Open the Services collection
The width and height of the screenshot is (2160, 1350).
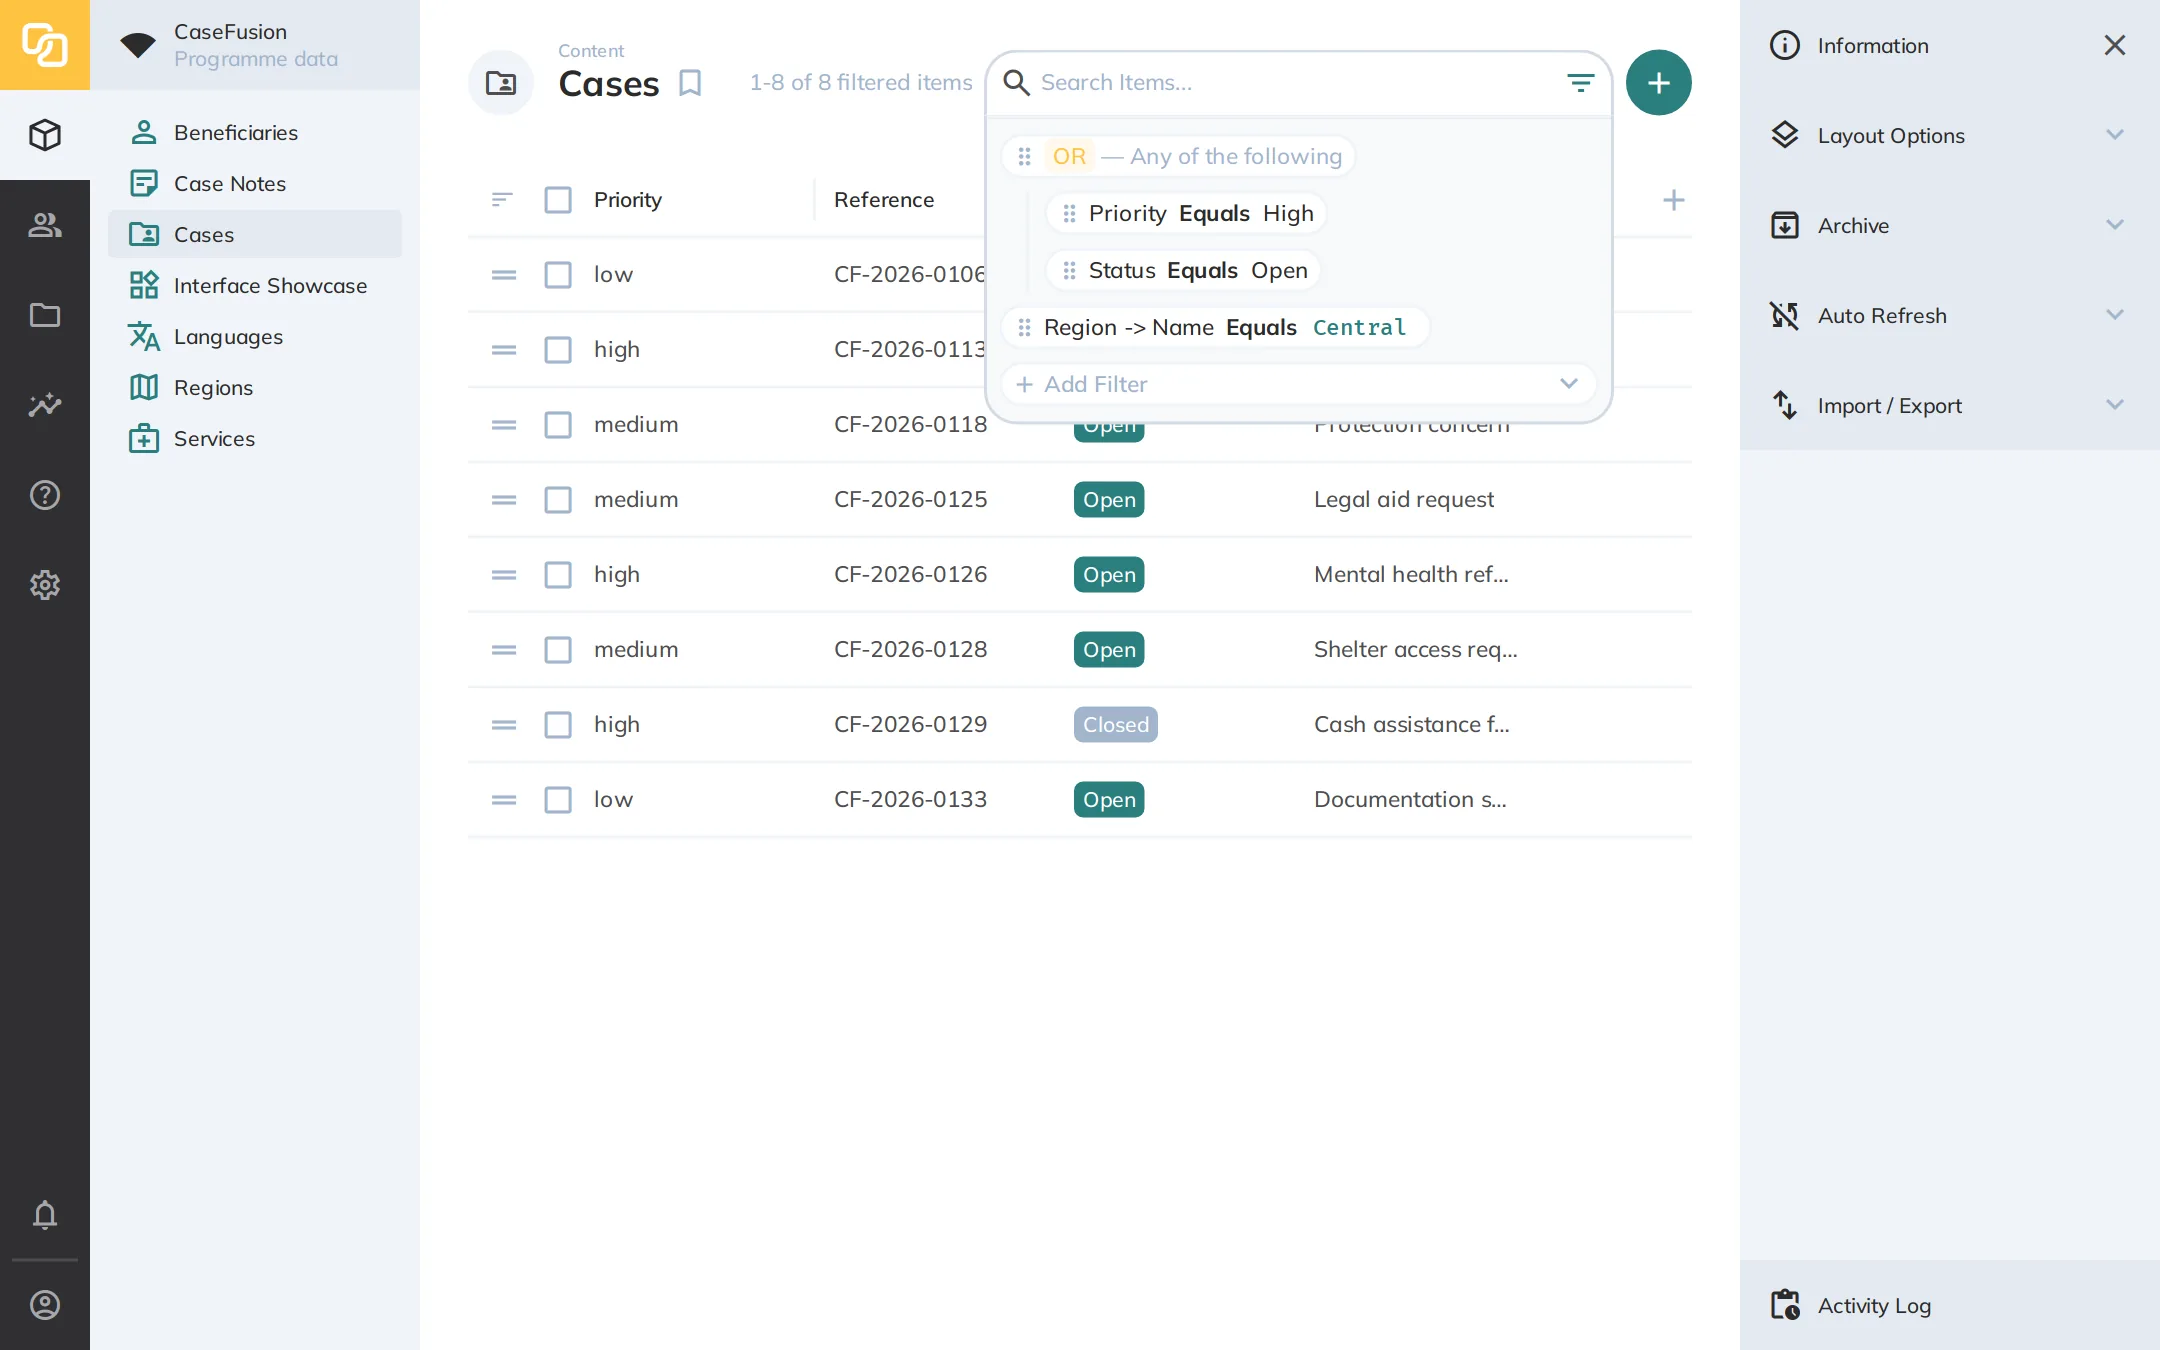click(255, 439)
